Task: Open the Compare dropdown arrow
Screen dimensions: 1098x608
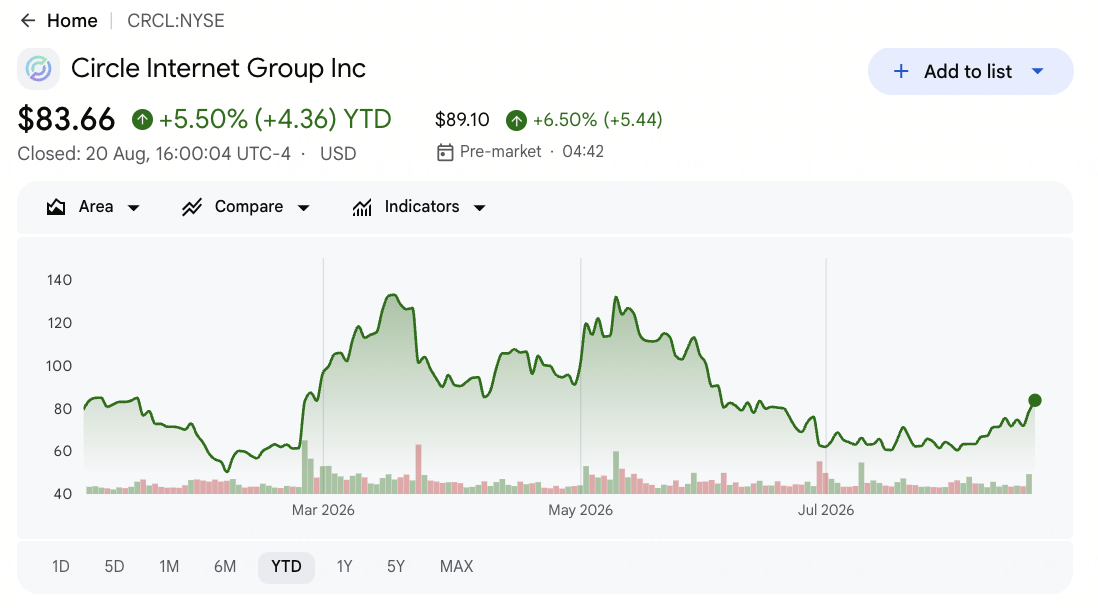Action: pyautogui.click(x=304, y=208)
